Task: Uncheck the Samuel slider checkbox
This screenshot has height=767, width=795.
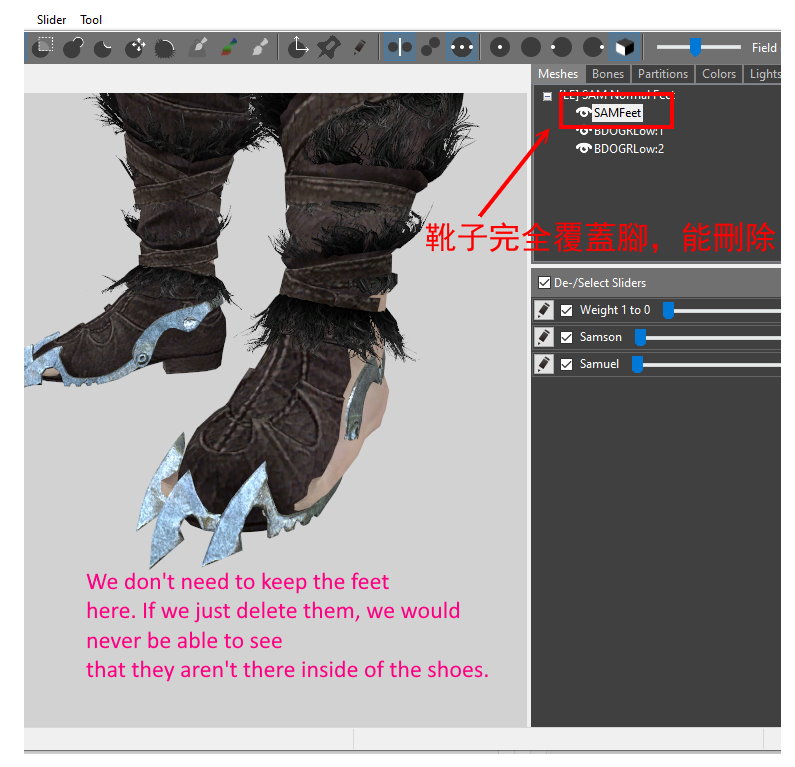Action: 566,364
